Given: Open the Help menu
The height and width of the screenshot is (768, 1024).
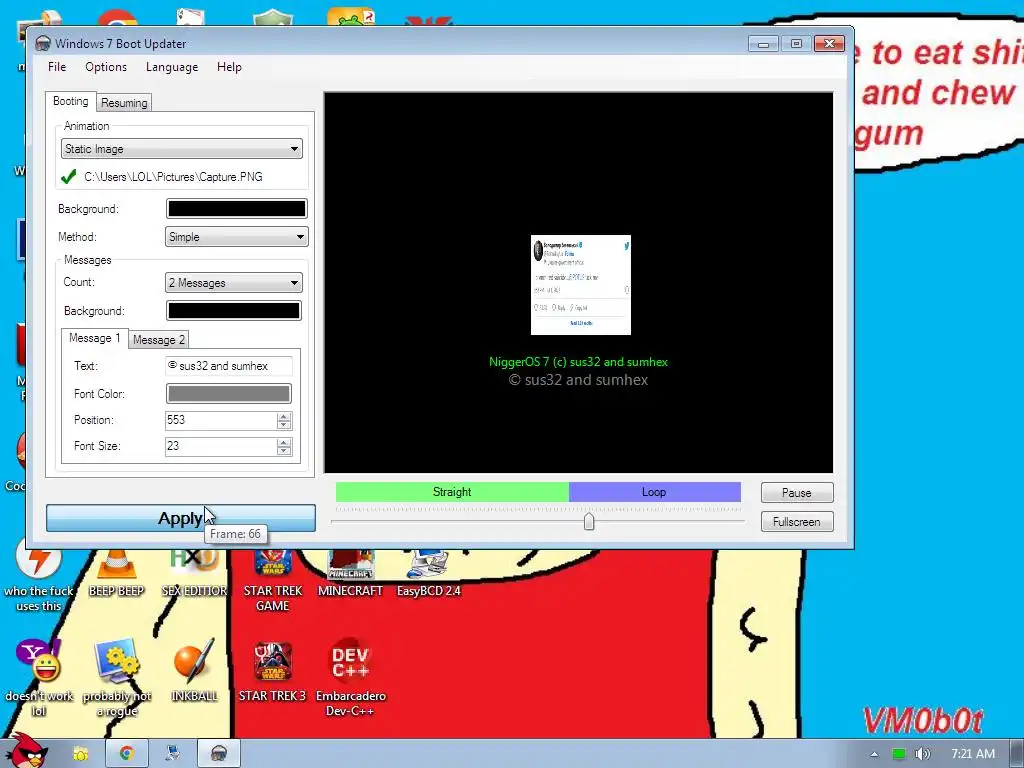Looking at the screenshot, I should click(229, 67).
